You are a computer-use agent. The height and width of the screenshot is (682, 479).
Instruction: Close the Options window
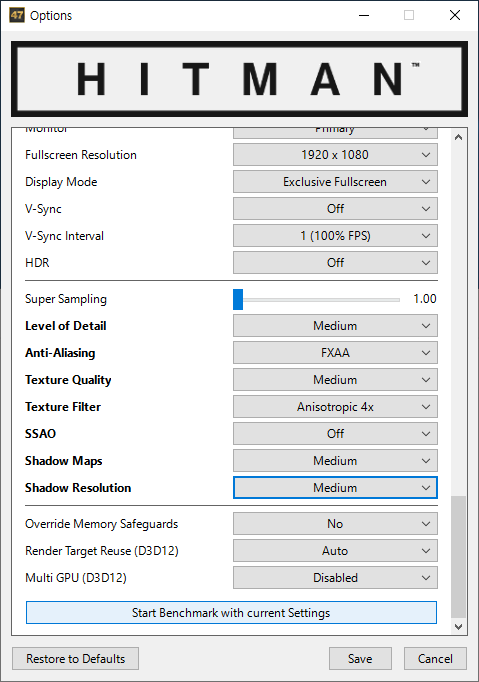click(455, 15)
